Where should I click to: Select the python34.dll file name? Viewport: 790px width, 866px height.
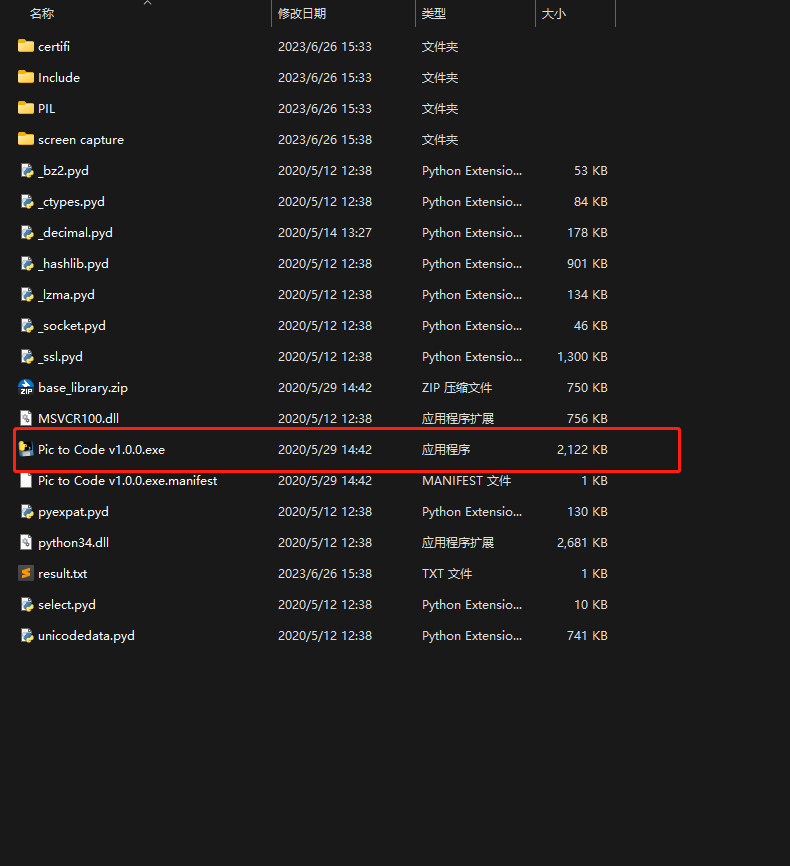click(73, 542)
